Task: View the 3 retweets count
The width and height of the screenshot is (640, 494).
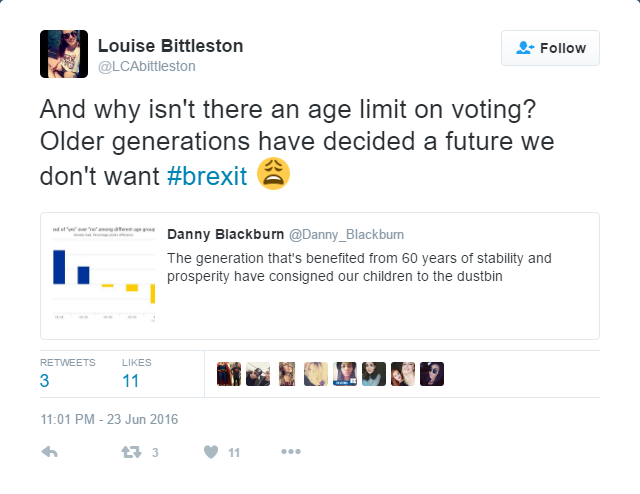Action: [44, 381]
